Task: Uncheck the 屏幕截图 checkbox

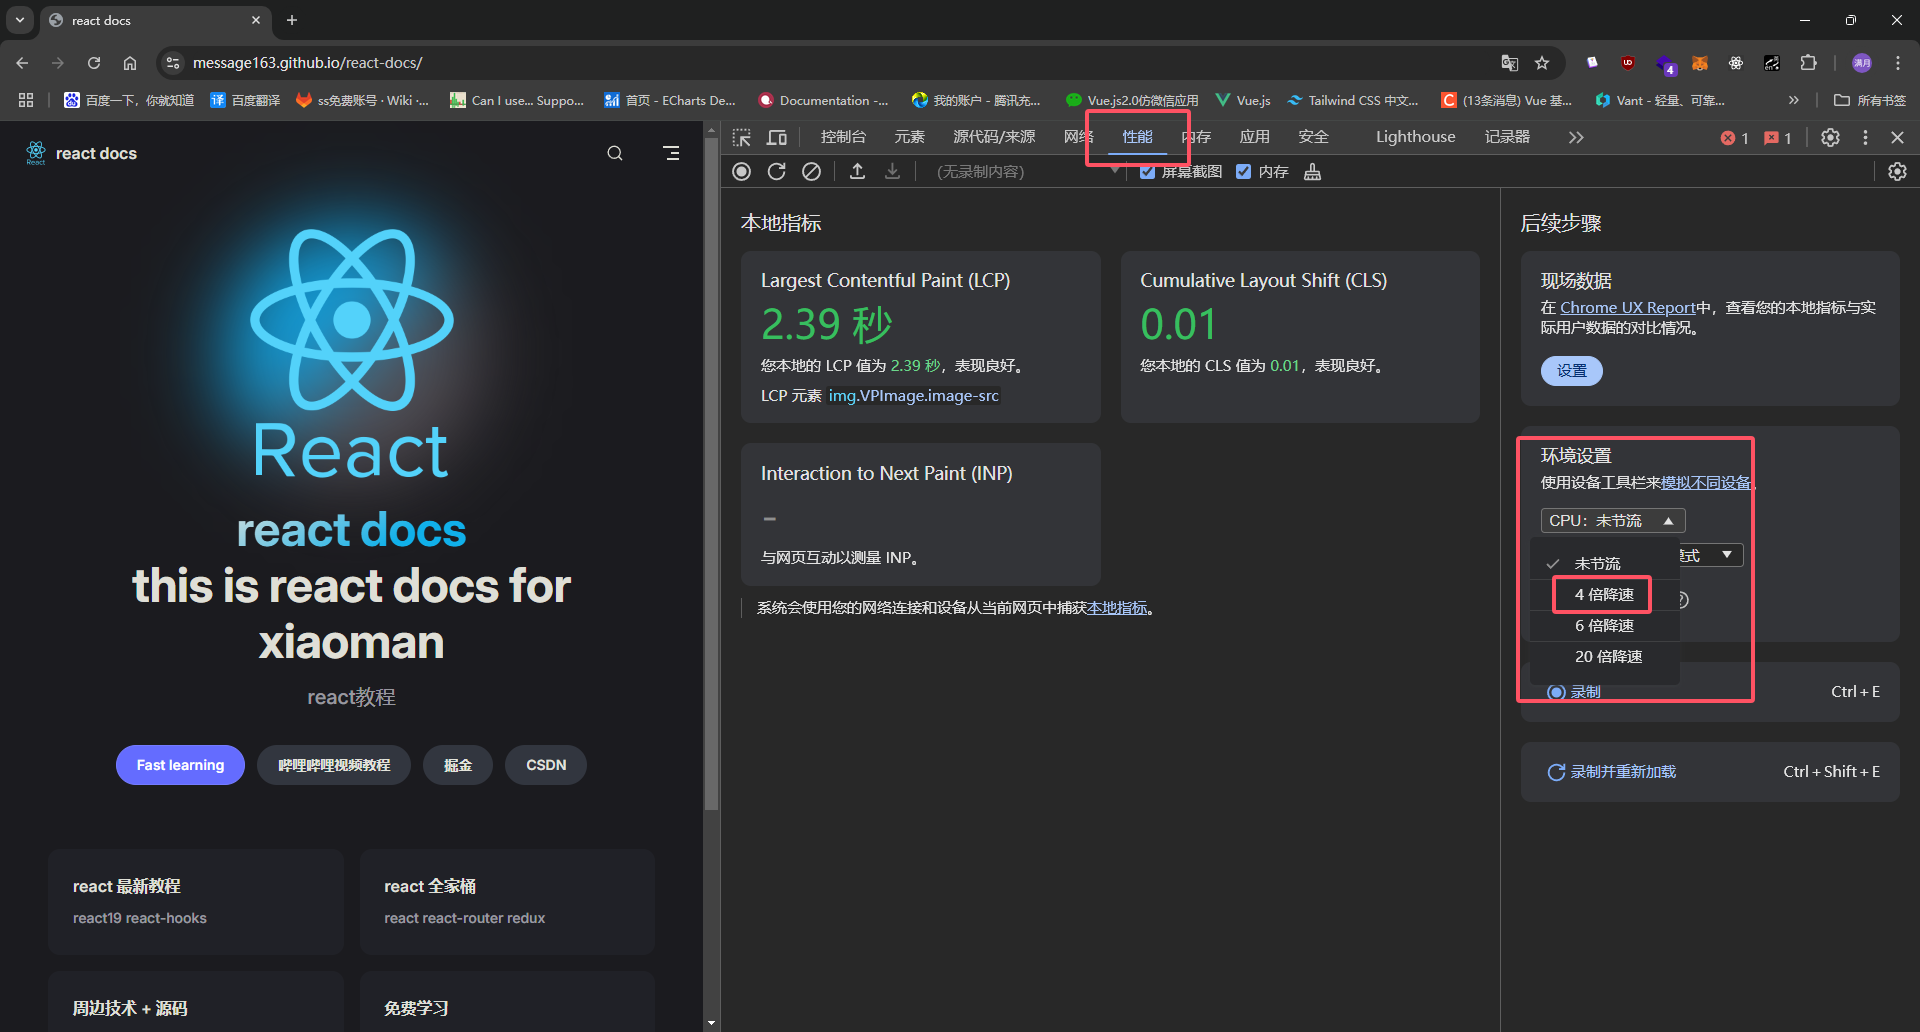Action: pyautogui.click(x=1147, y=172)
